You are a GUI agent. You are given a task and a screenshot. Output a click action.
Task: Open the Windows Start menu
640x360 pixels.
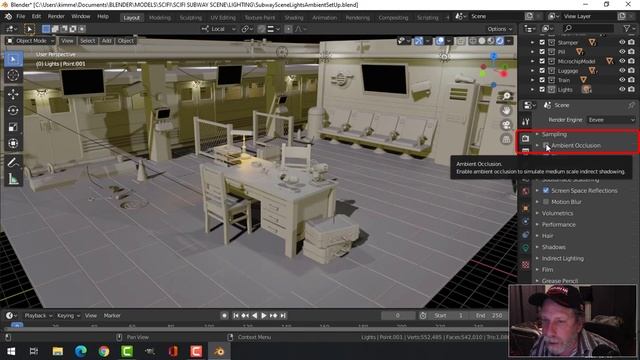pos(11,351)
